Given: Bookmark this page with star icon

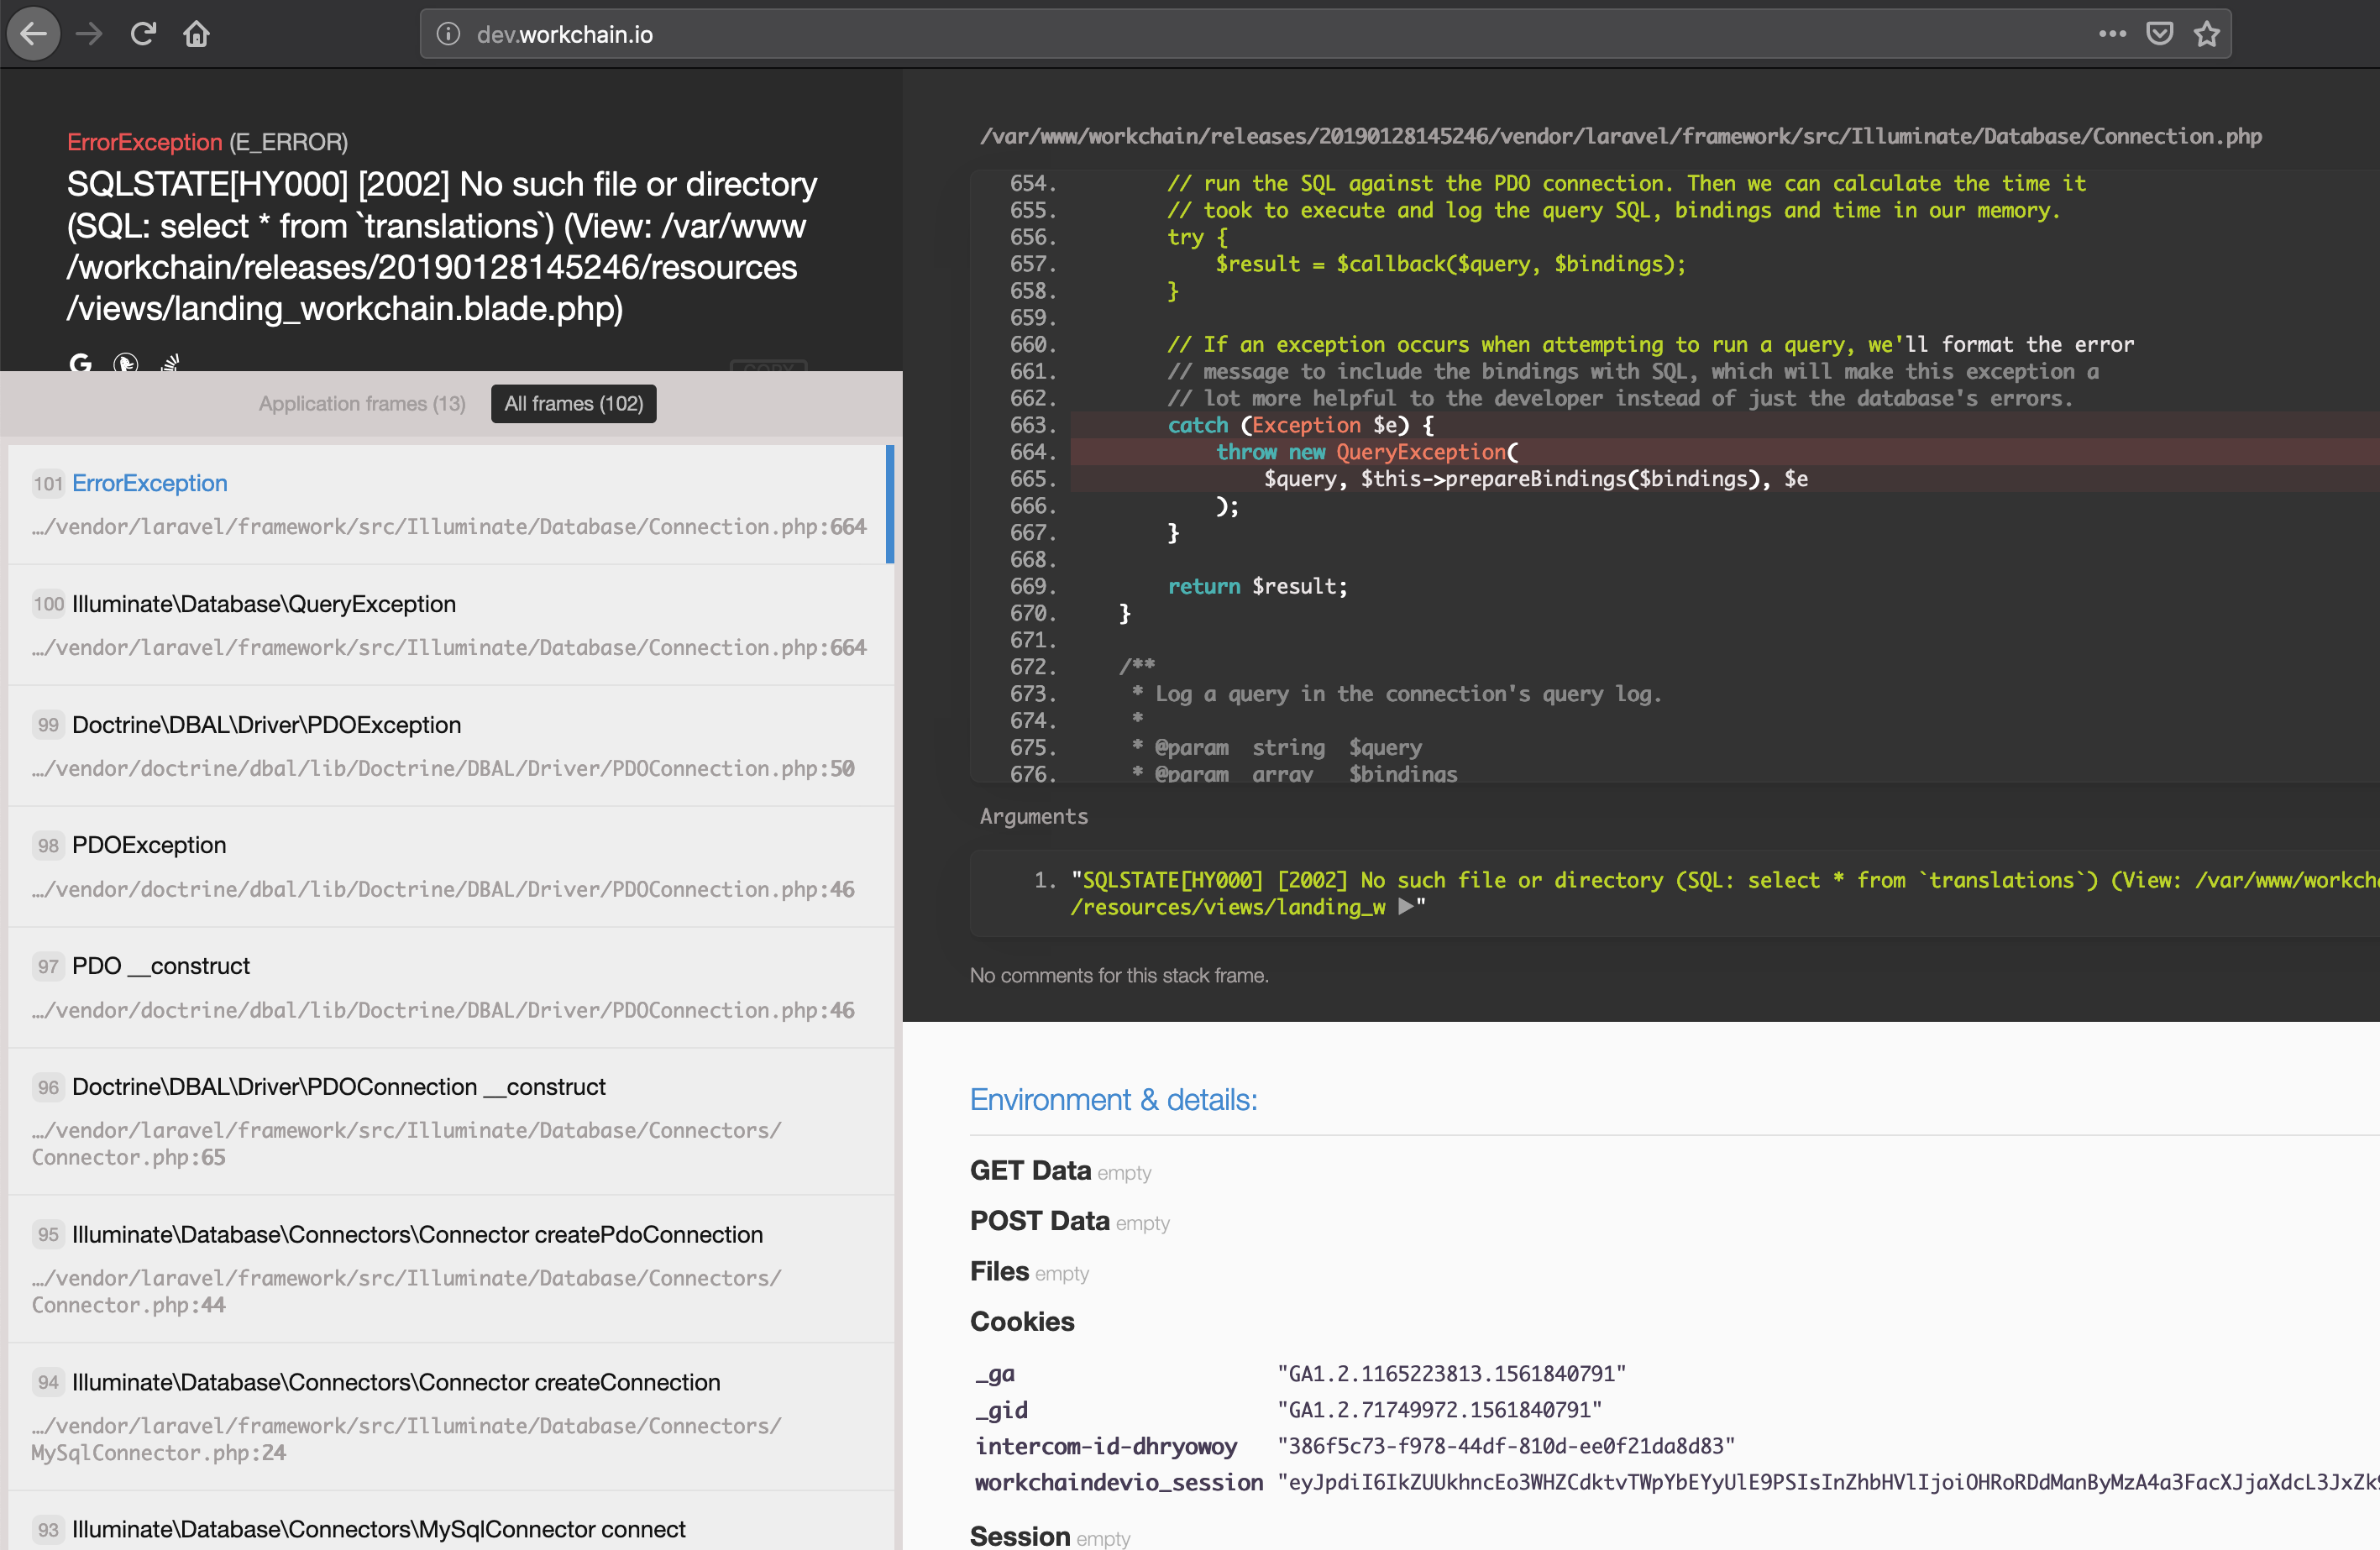Looking at the screenshot, I should pyautogui.click(x=2207, y=34).
